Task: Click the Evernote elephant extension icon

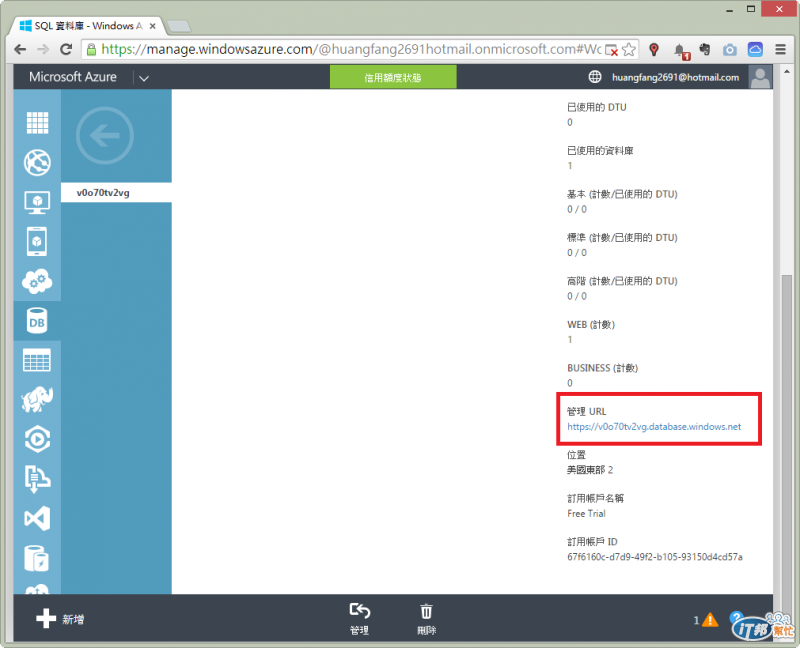Action: 705,49
